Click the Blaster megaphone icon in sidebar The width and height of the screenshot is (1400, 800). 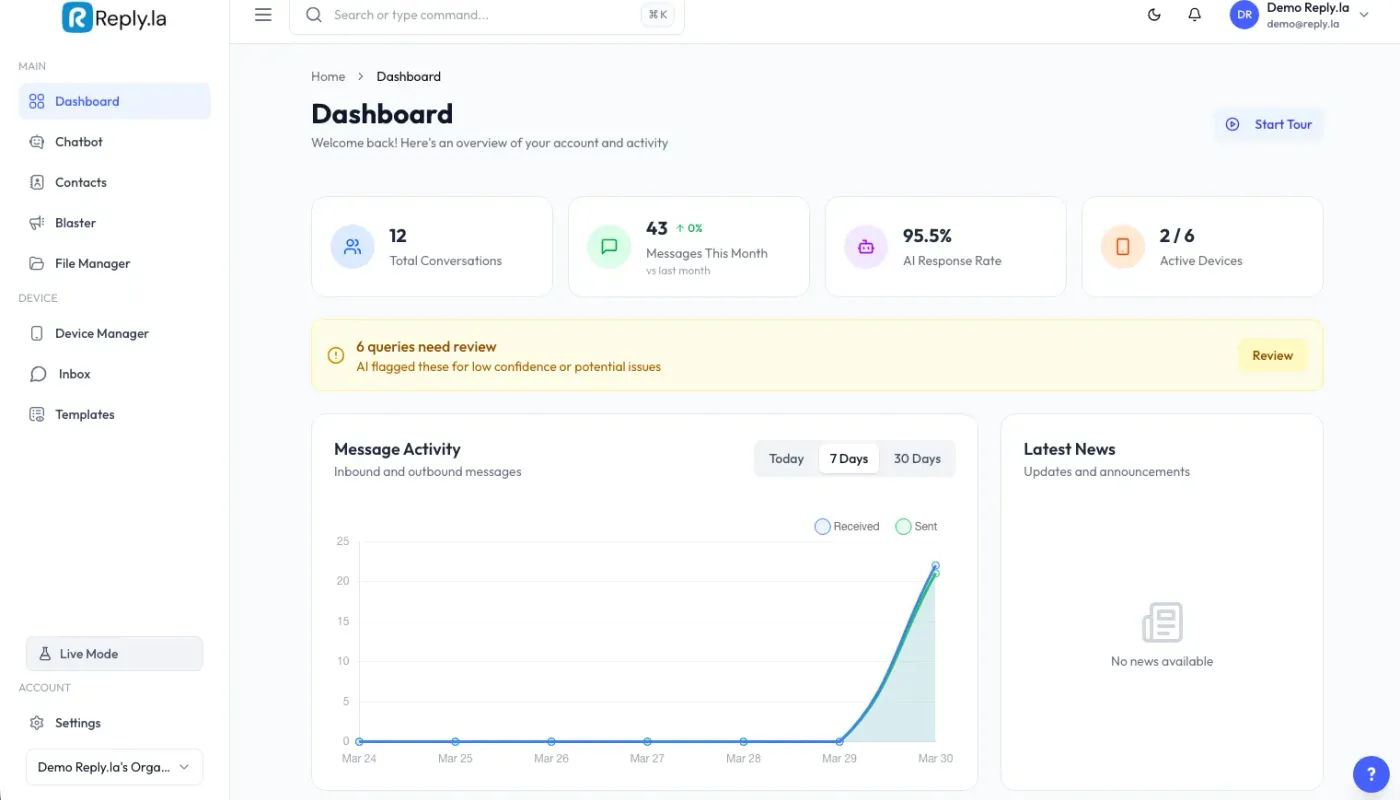(37, 223)
